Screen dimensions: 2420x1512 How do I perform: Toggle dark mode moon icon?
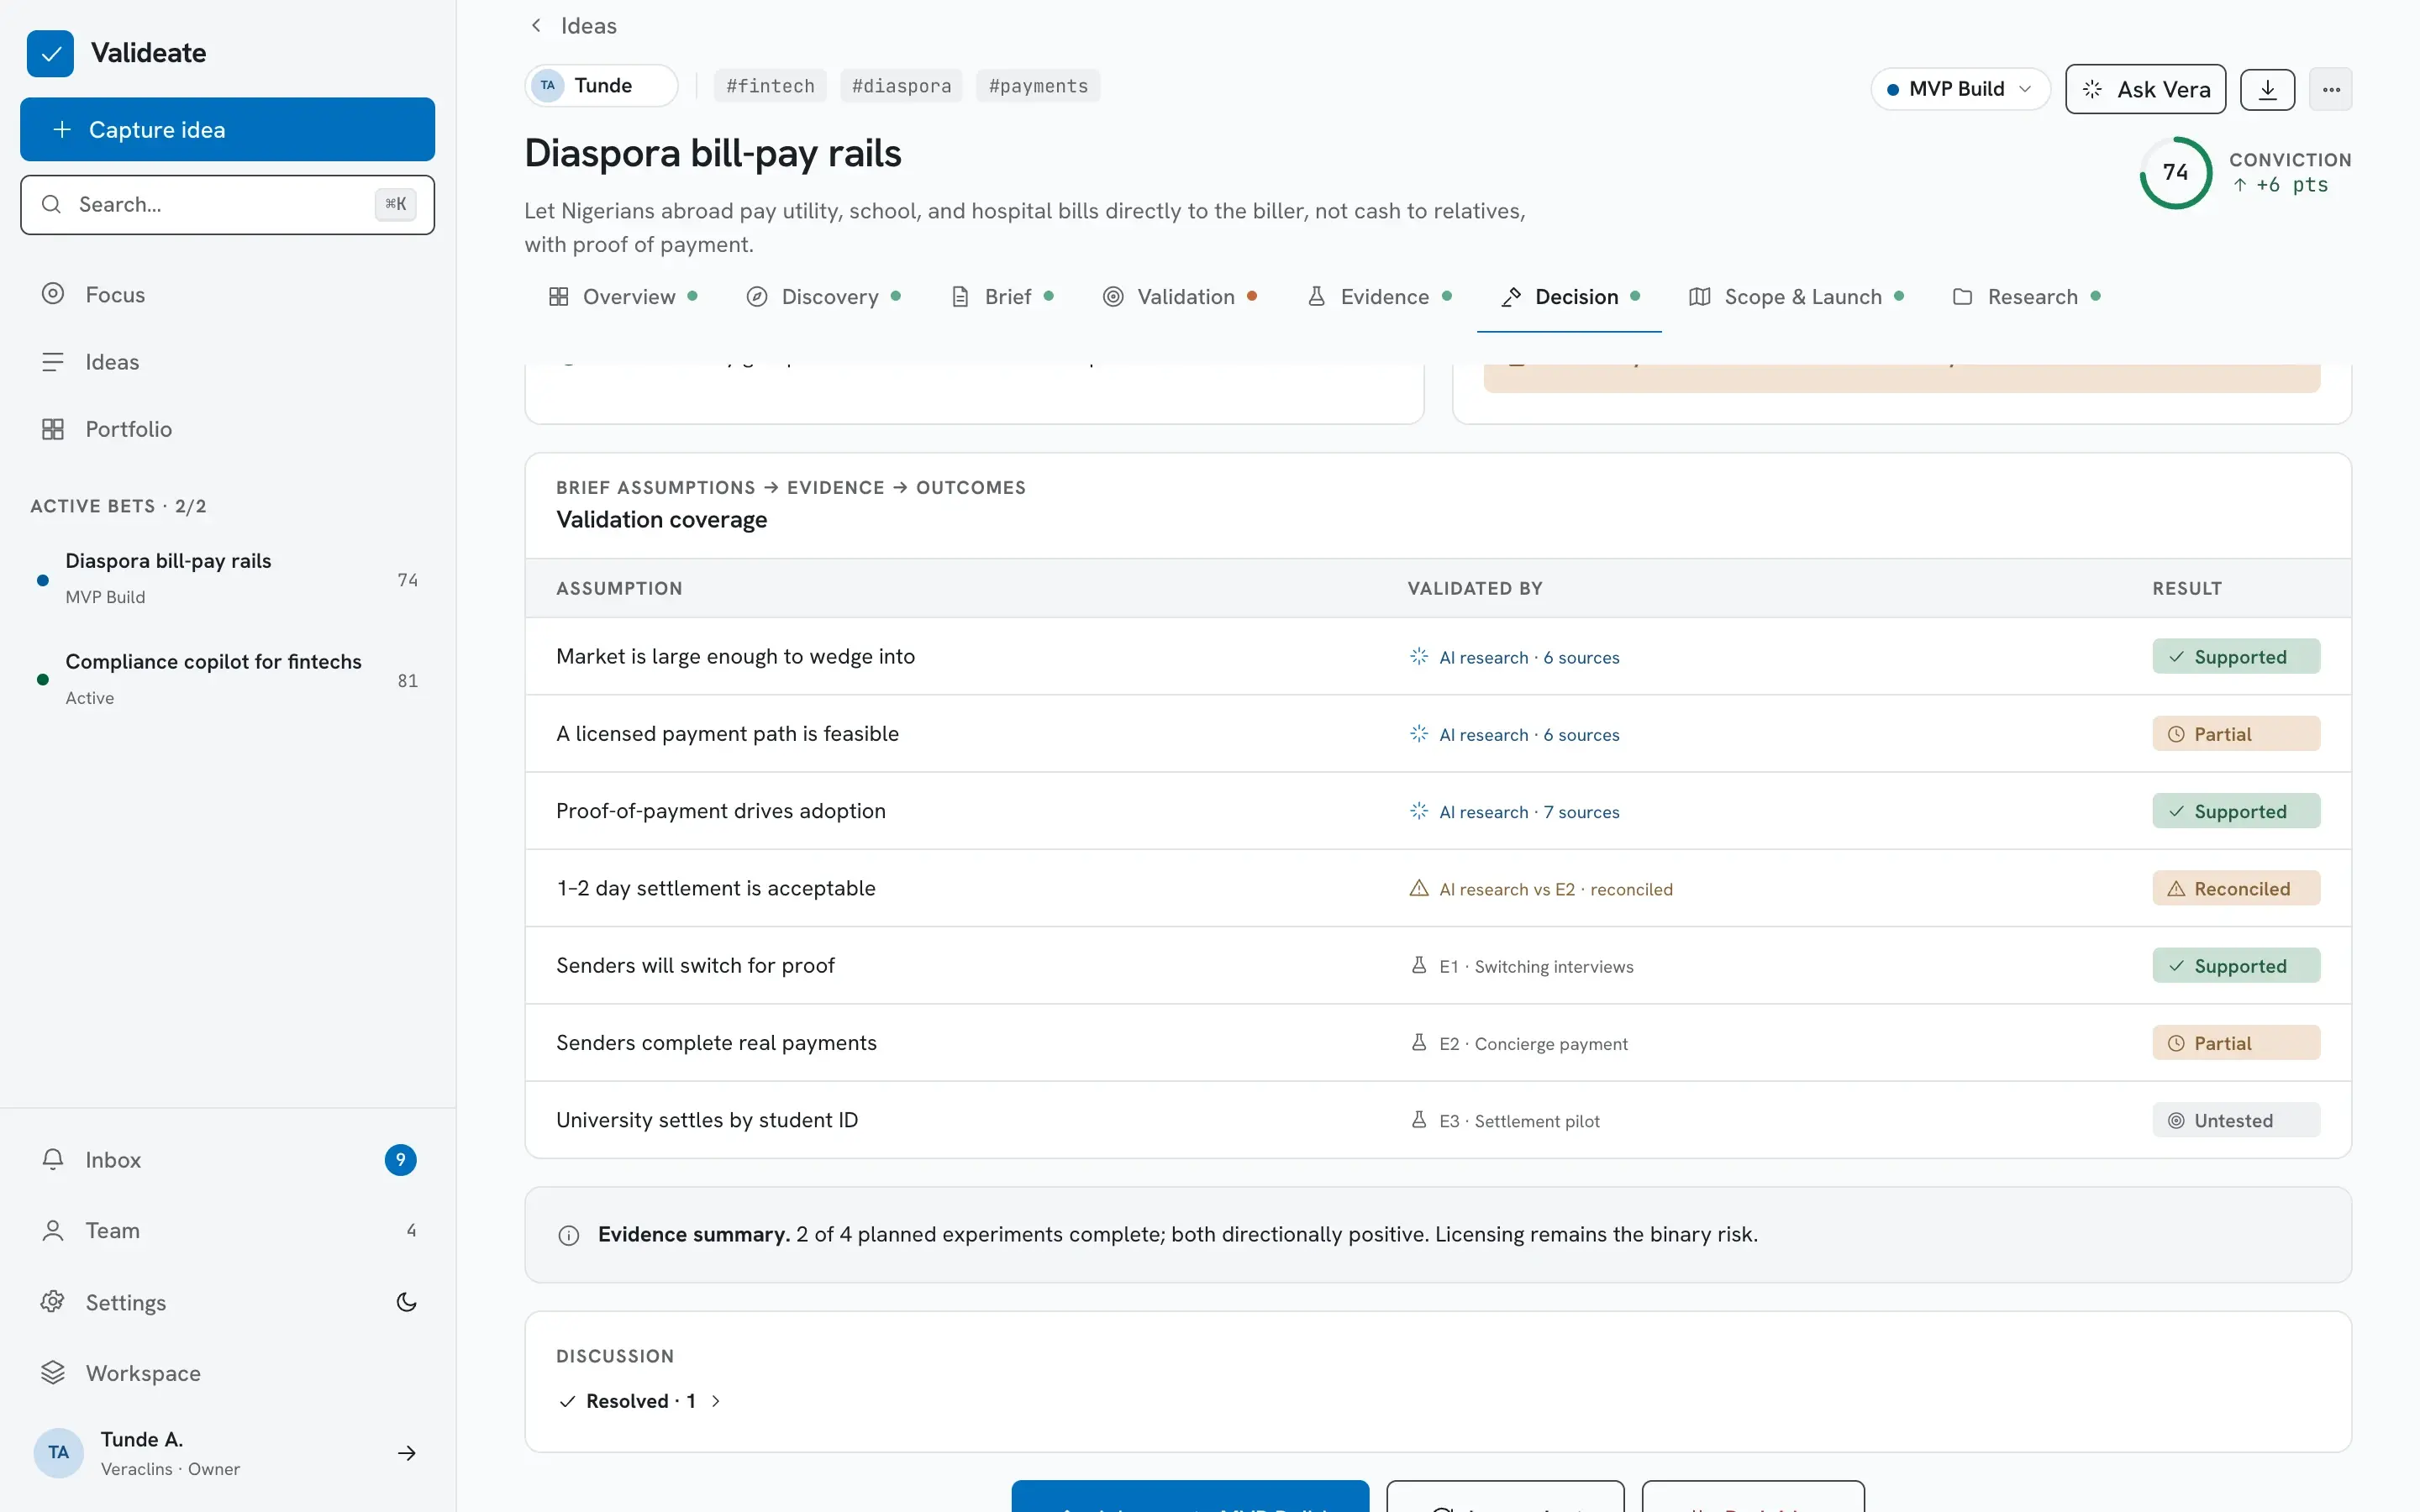(406, 1302)
